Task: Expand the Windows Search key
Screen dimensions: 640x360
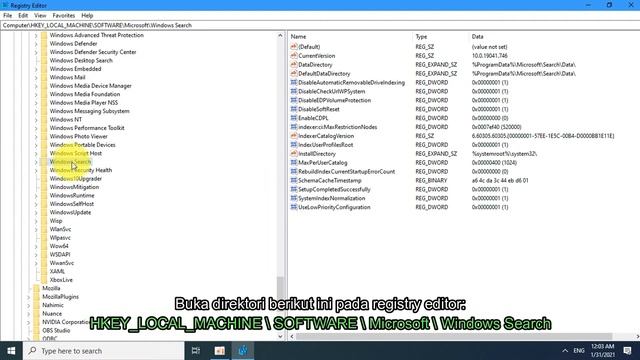Action: coord(36,162)
